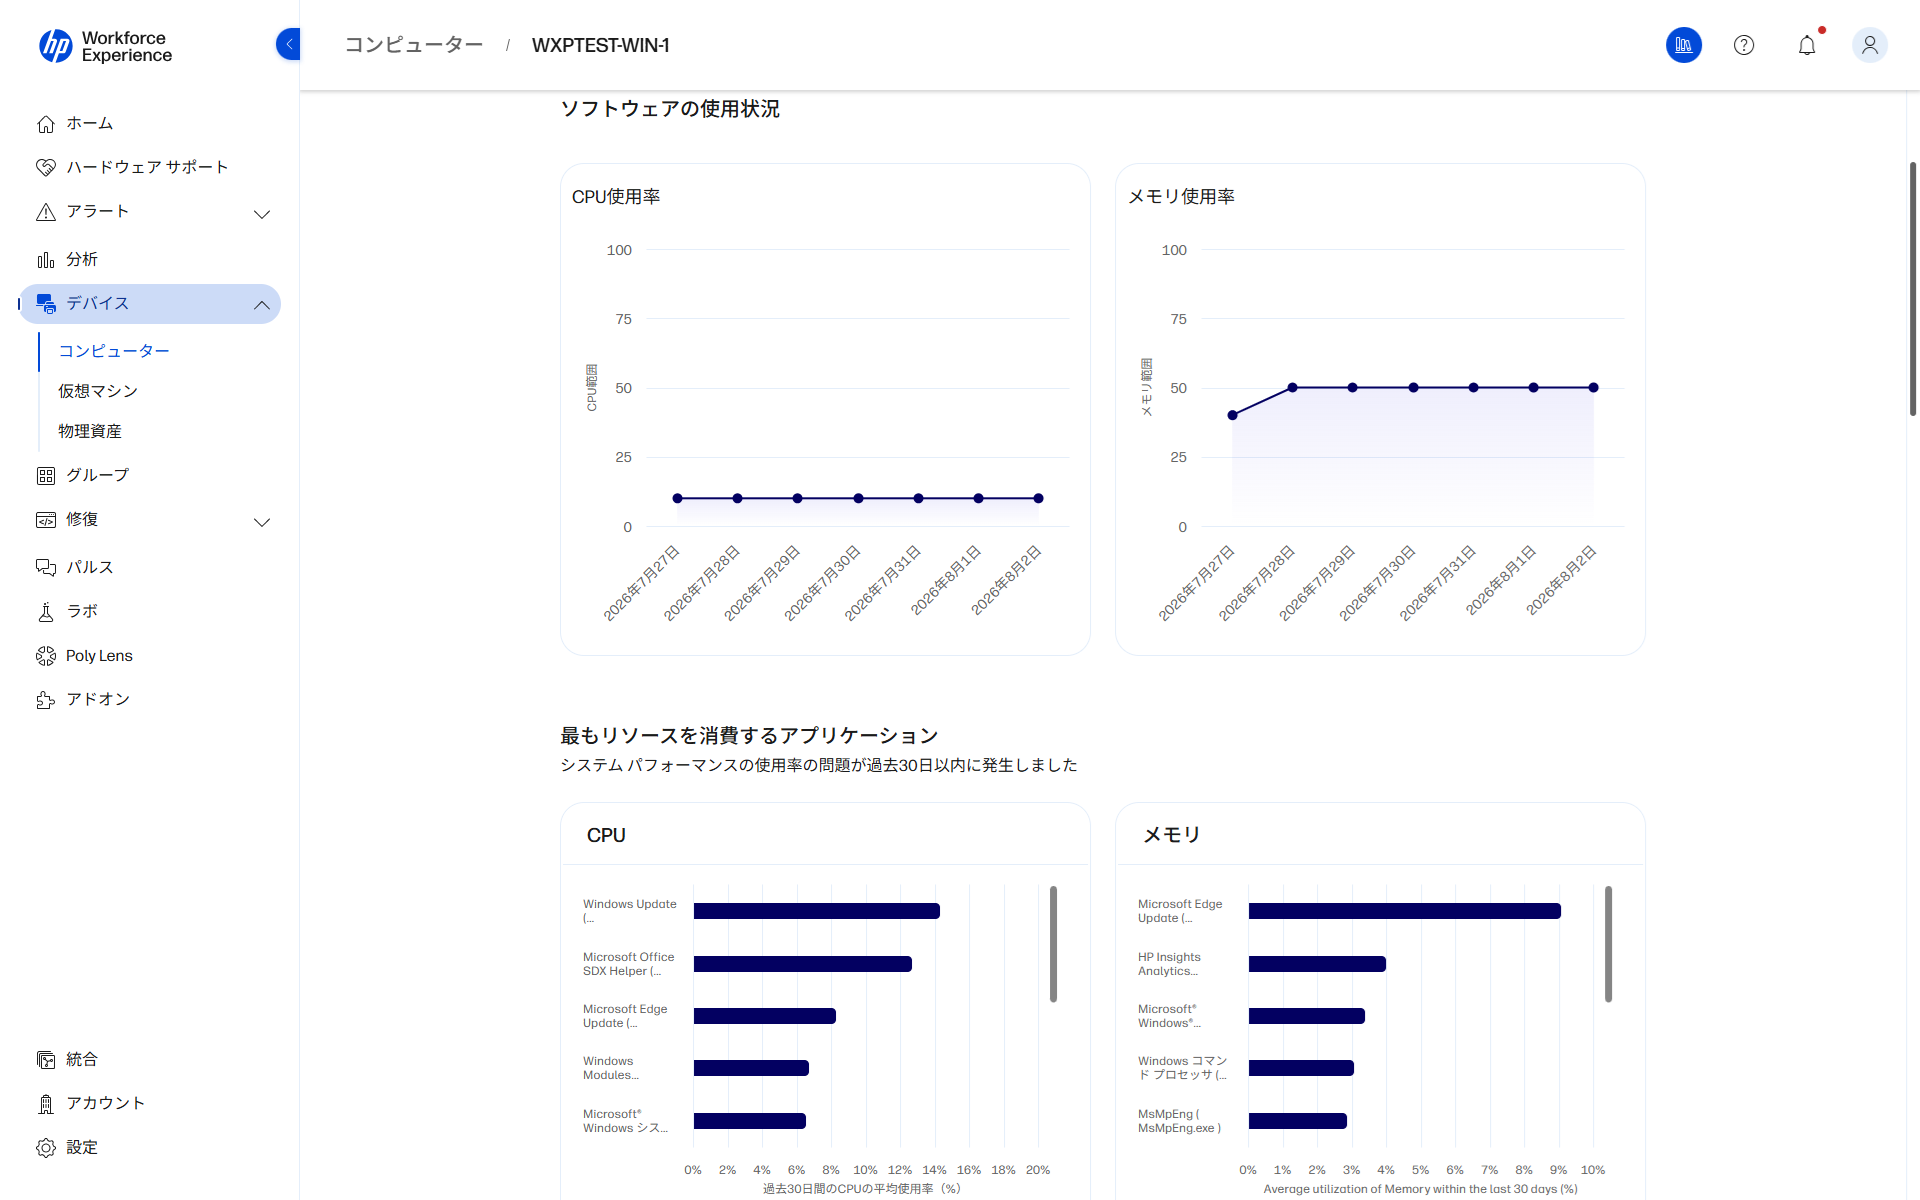Open the user profile avatar
Viewport: 1920px width, 1200px height.
1870,45
